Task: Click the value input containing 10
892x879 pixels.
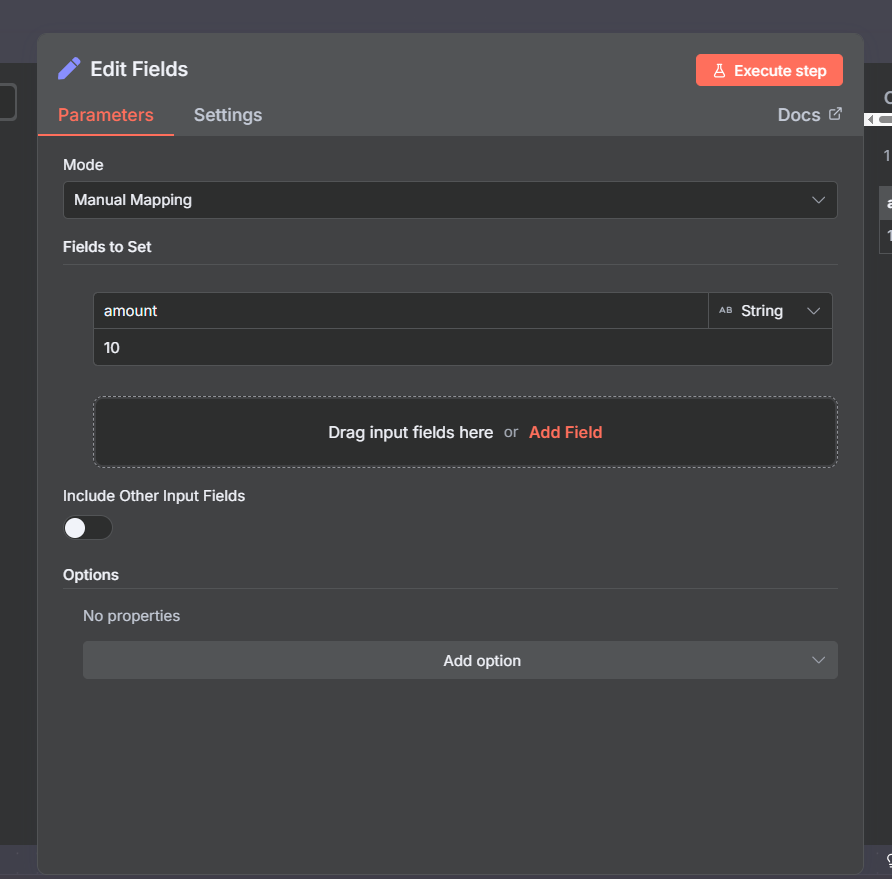Action: click(x=462, y=348)
